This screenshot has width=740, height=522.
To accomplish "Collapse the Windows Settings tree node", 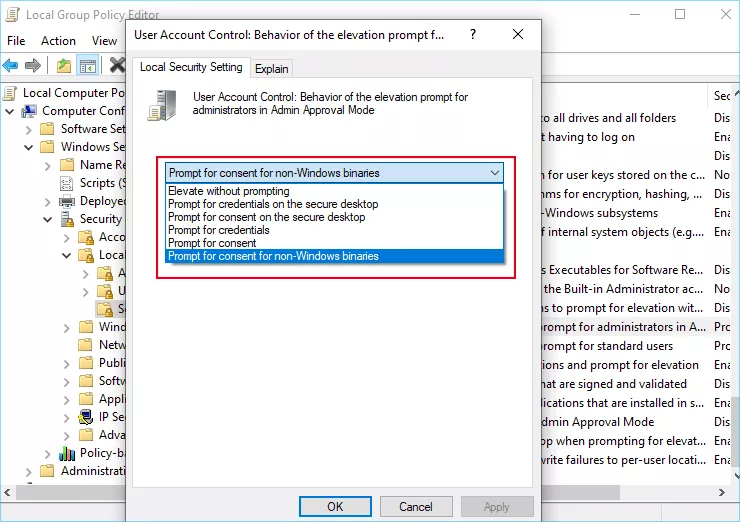I will pyautogui.click(x=29, y=148).
